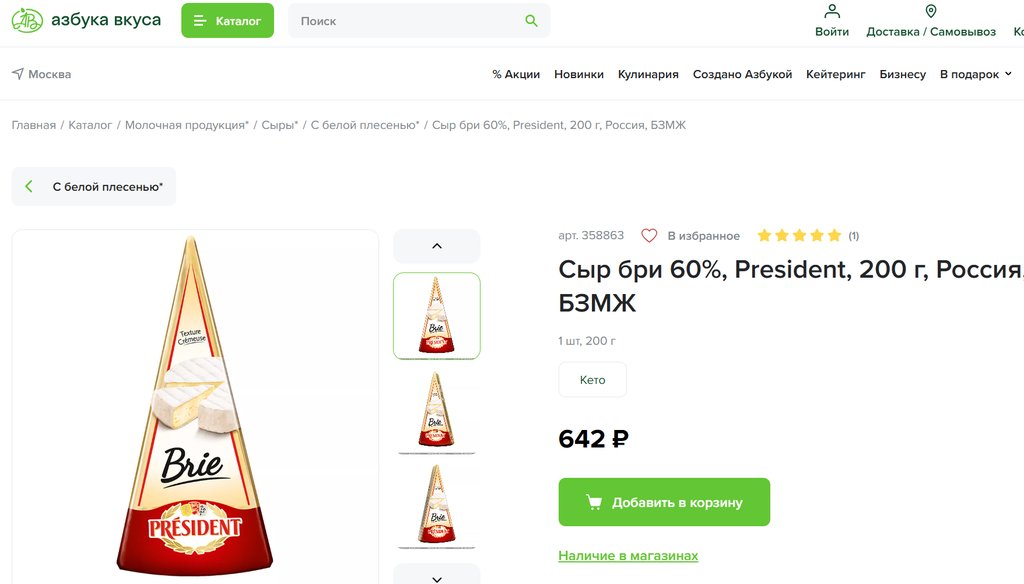This screenshot has width=1024, height=584.
Task: Click the Войти user profile icon
Action: point(832,12)
